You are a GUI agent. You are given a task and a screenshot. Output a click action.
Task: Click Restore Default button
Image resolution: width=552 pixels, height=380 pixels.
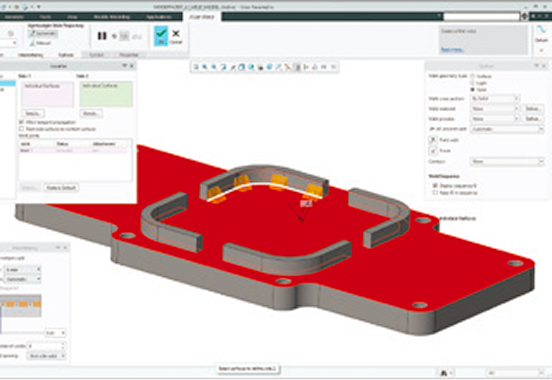point(61,188)
